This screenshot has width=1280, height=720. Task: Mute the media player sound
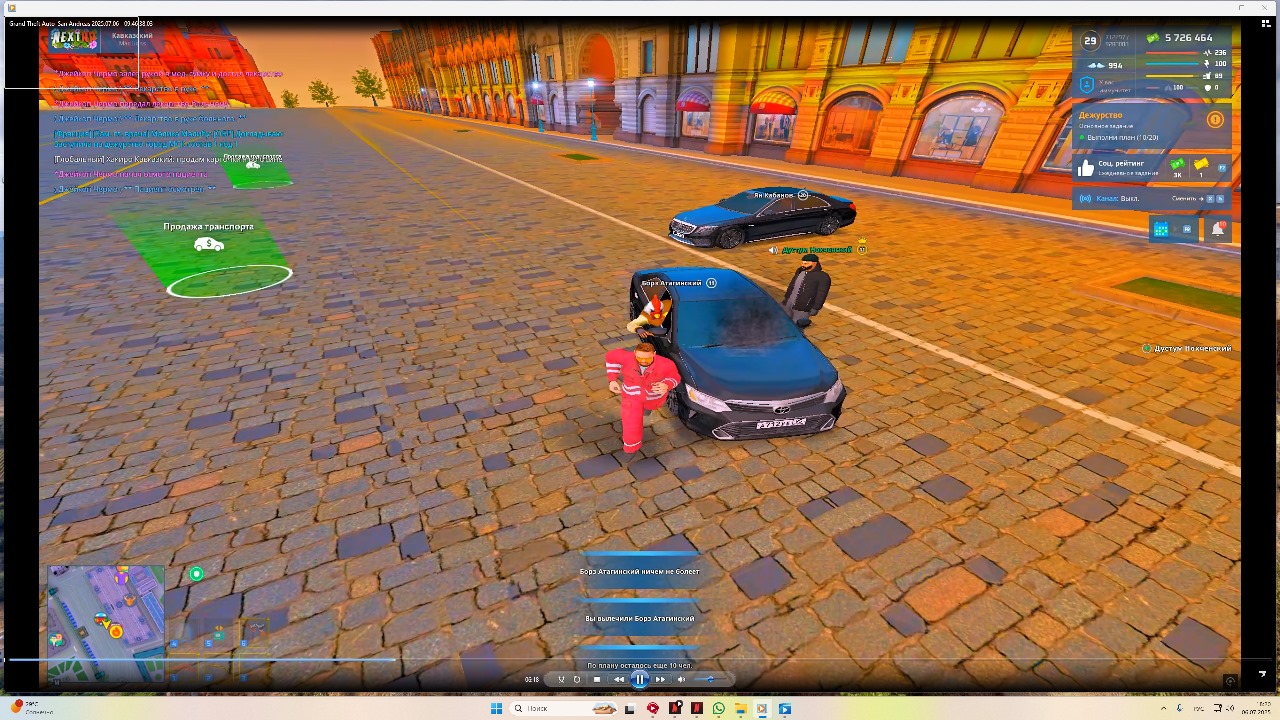681,679
